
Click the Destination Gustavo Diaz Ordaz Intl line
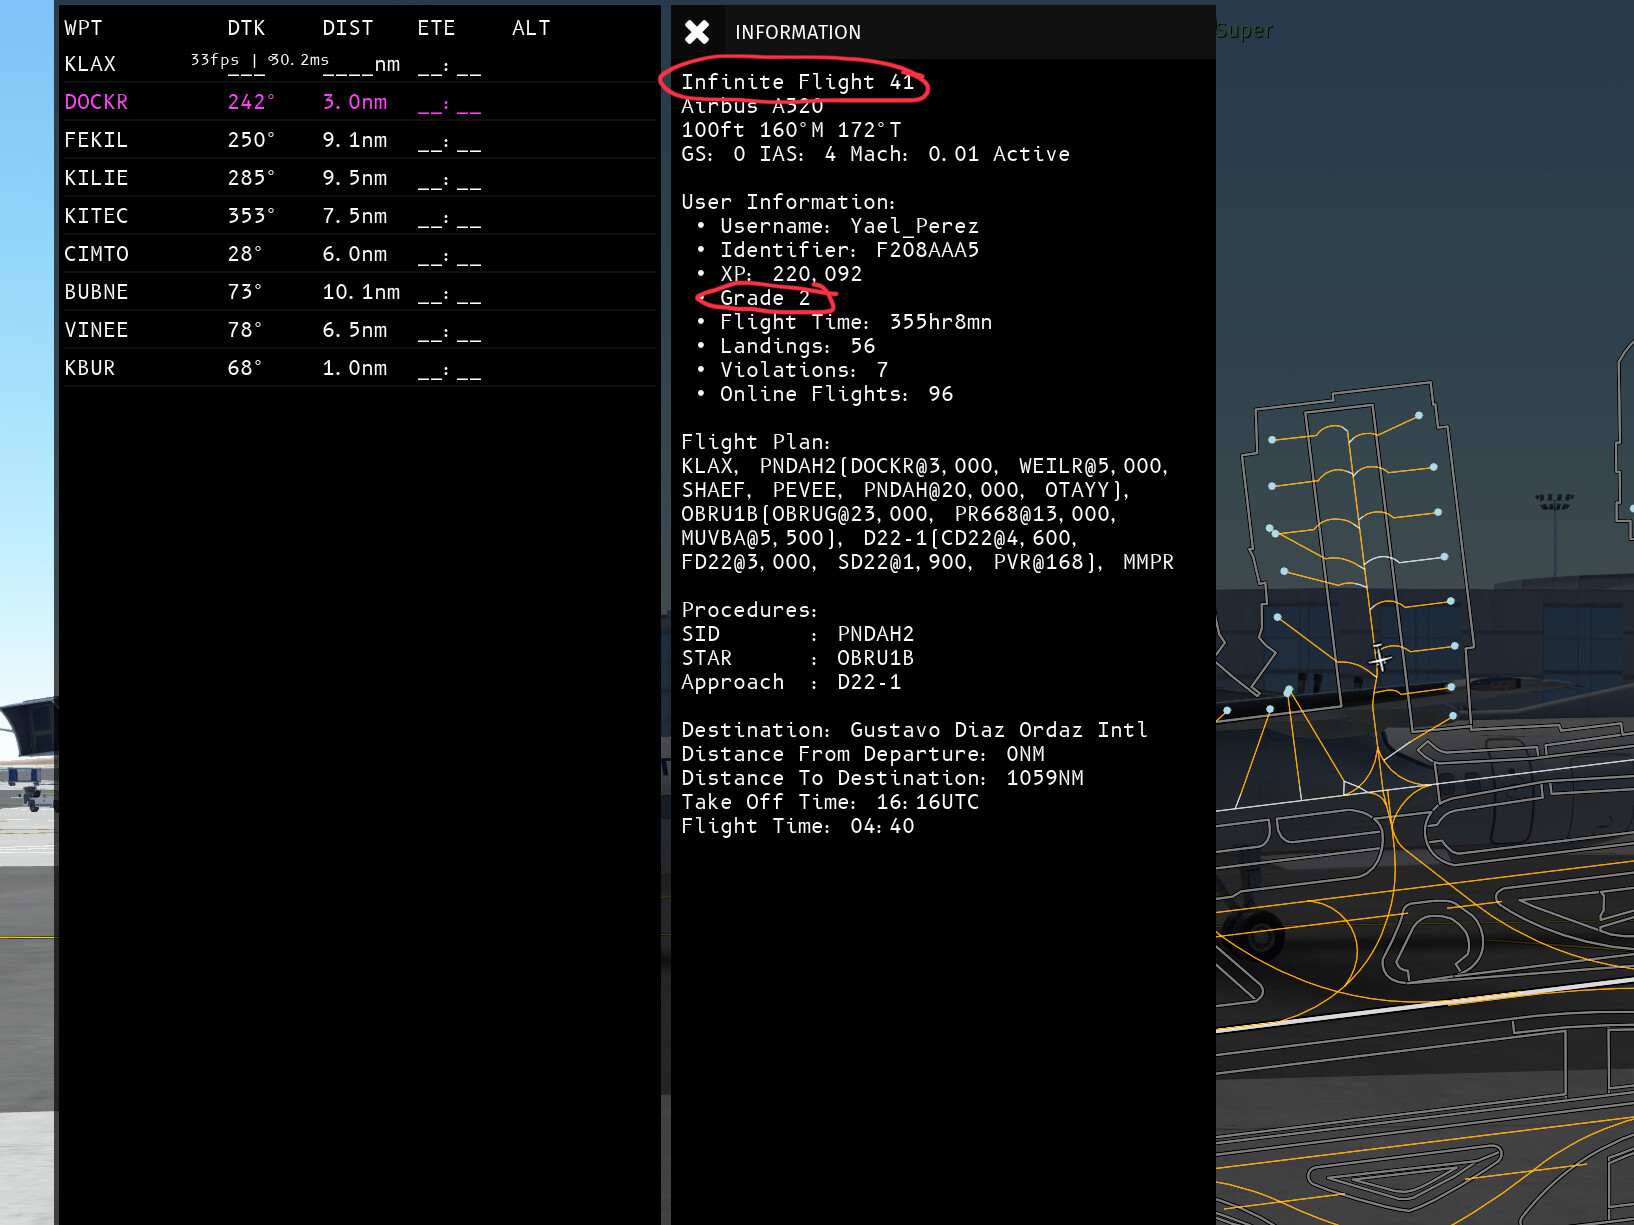(914, 730)
